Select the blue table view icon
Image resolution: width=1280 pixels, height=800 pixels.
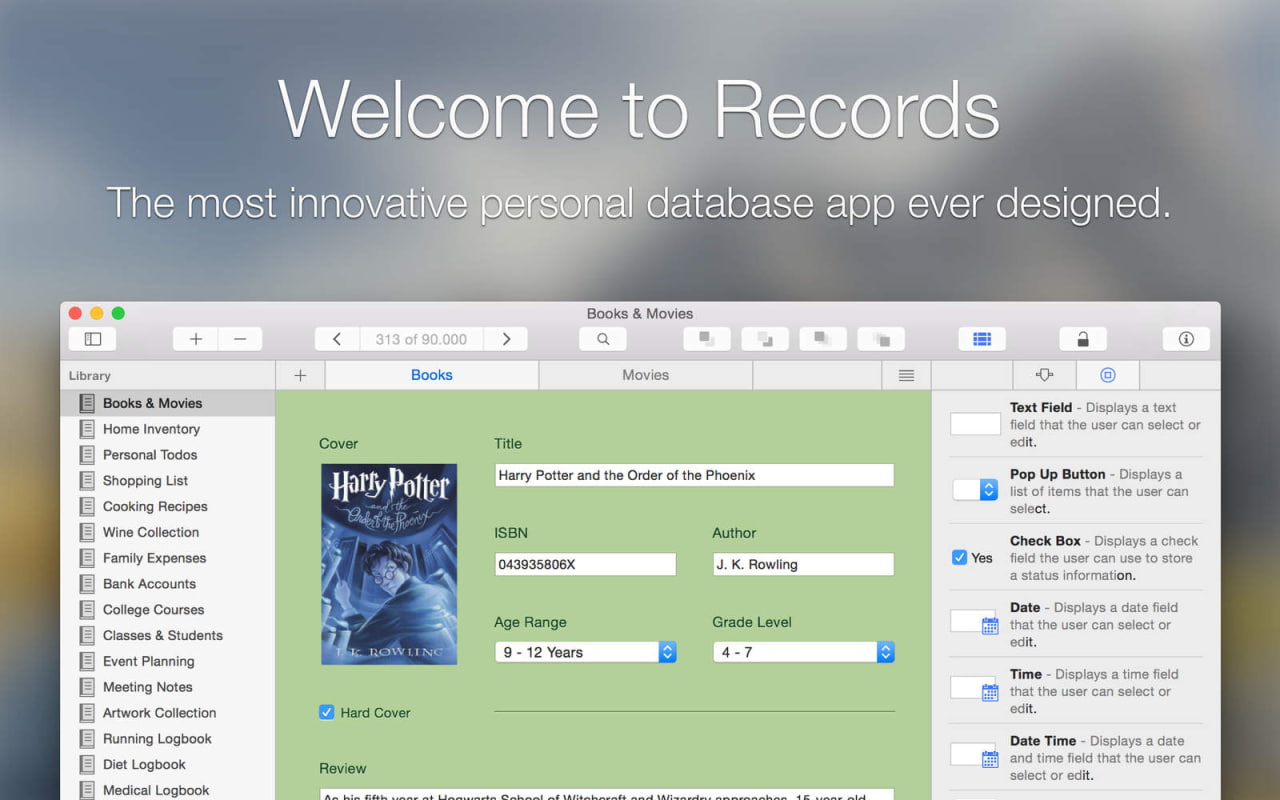[x=982, y=339]
